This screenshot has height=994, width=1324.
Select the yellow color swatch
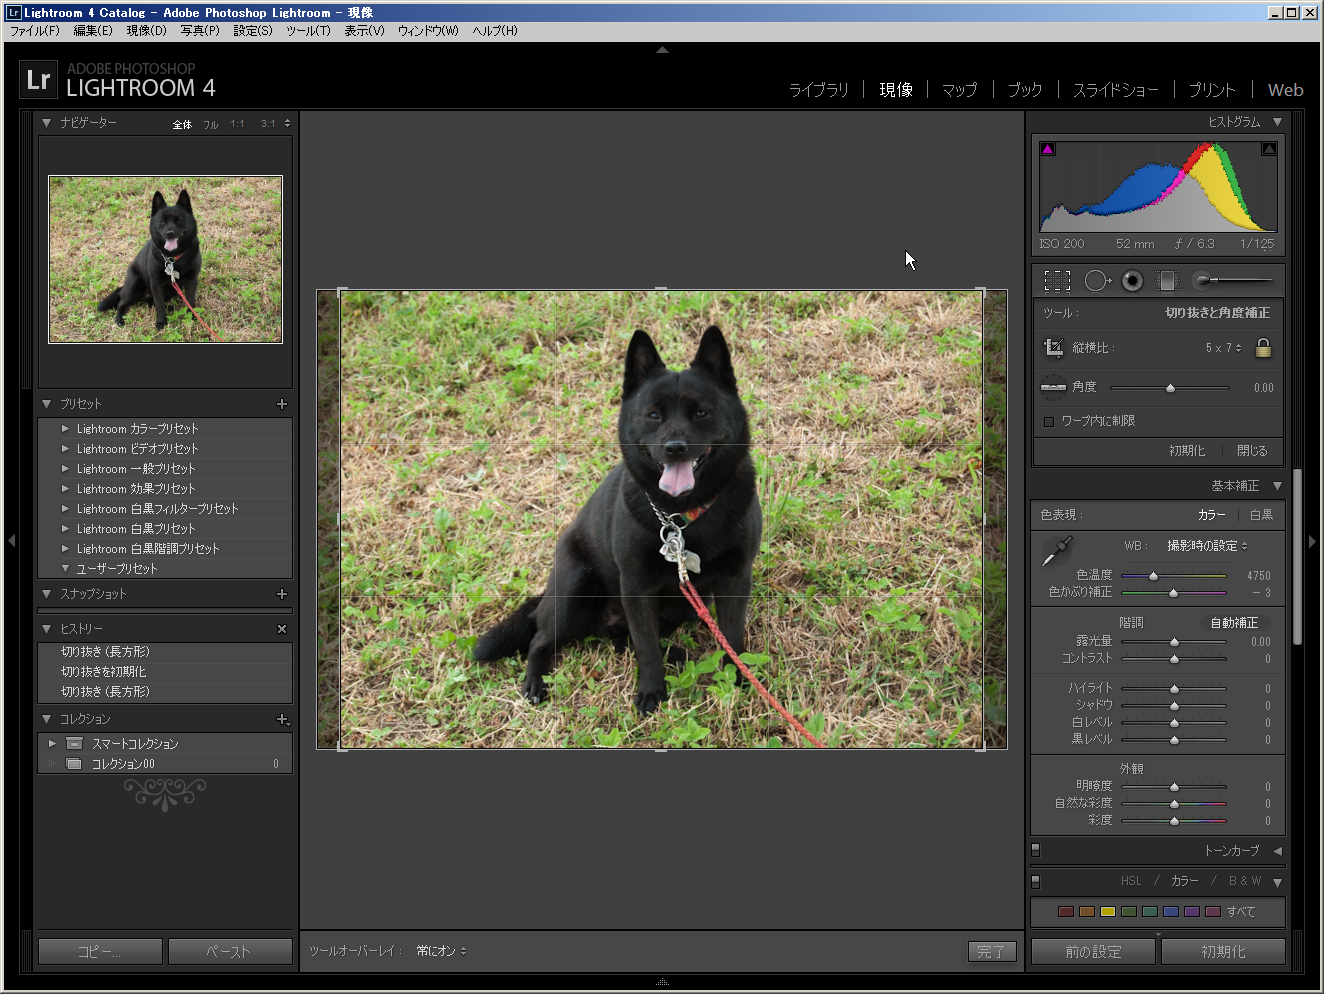point(1107,911)
